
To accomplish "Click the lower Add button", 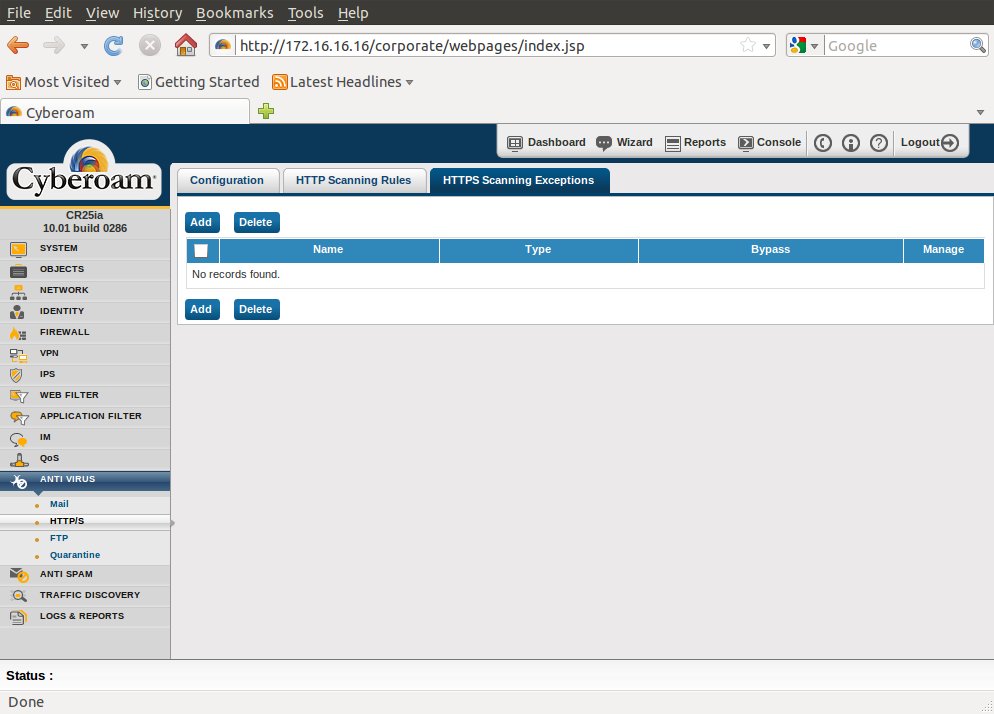I will pyautogui.click(x=202, y=309).
